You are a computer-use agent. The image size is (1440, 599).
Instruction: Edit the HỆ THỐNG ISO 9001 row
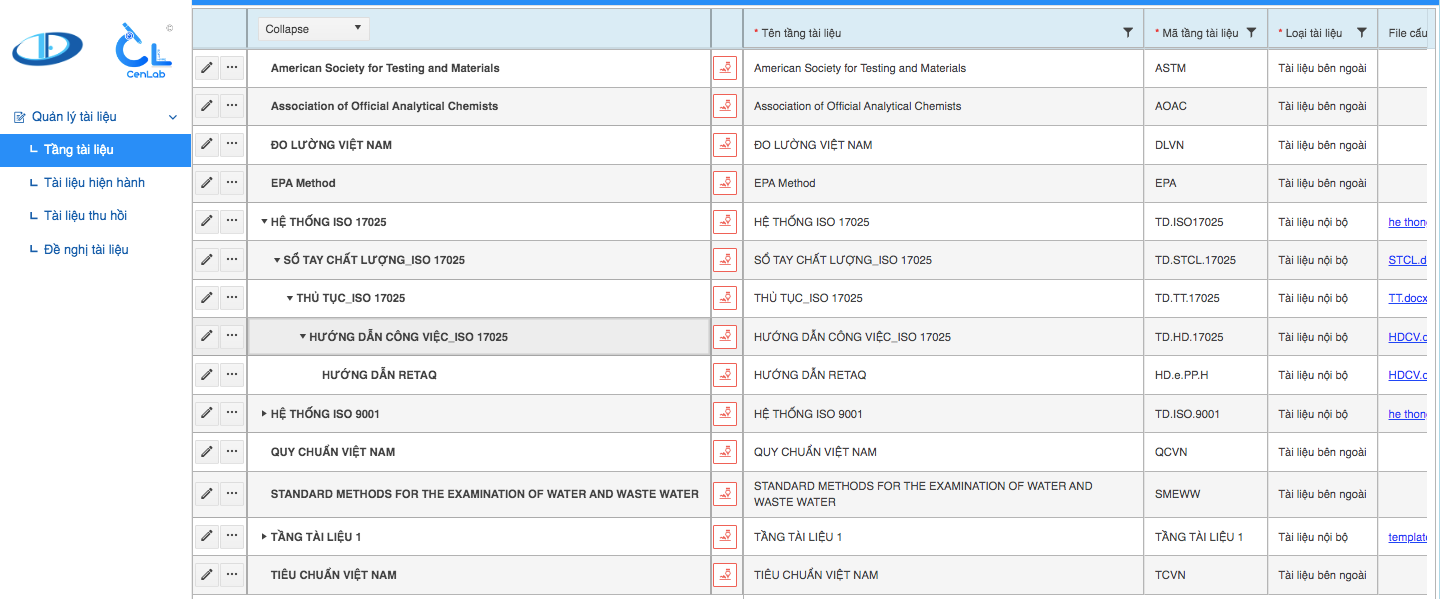(x=207, y=414)
